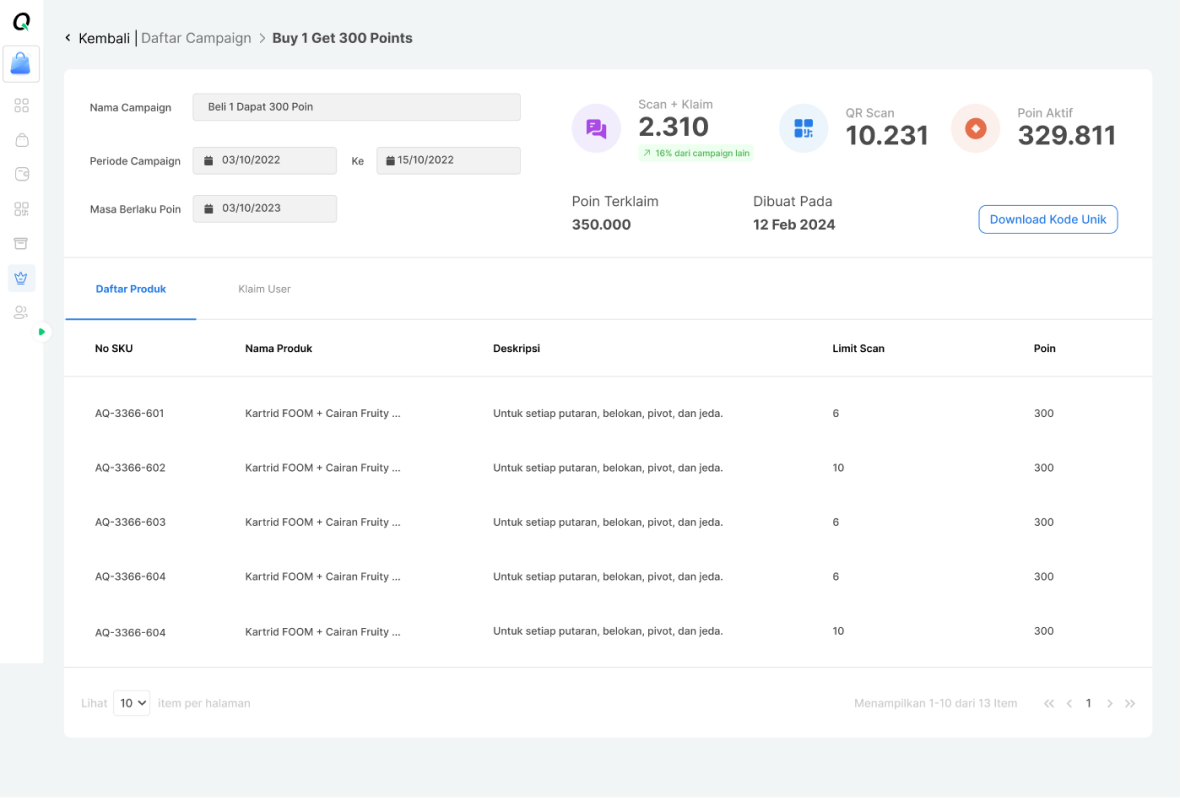Click the crown campaign icon in sidebar
1180x798 pixels.
21,278
